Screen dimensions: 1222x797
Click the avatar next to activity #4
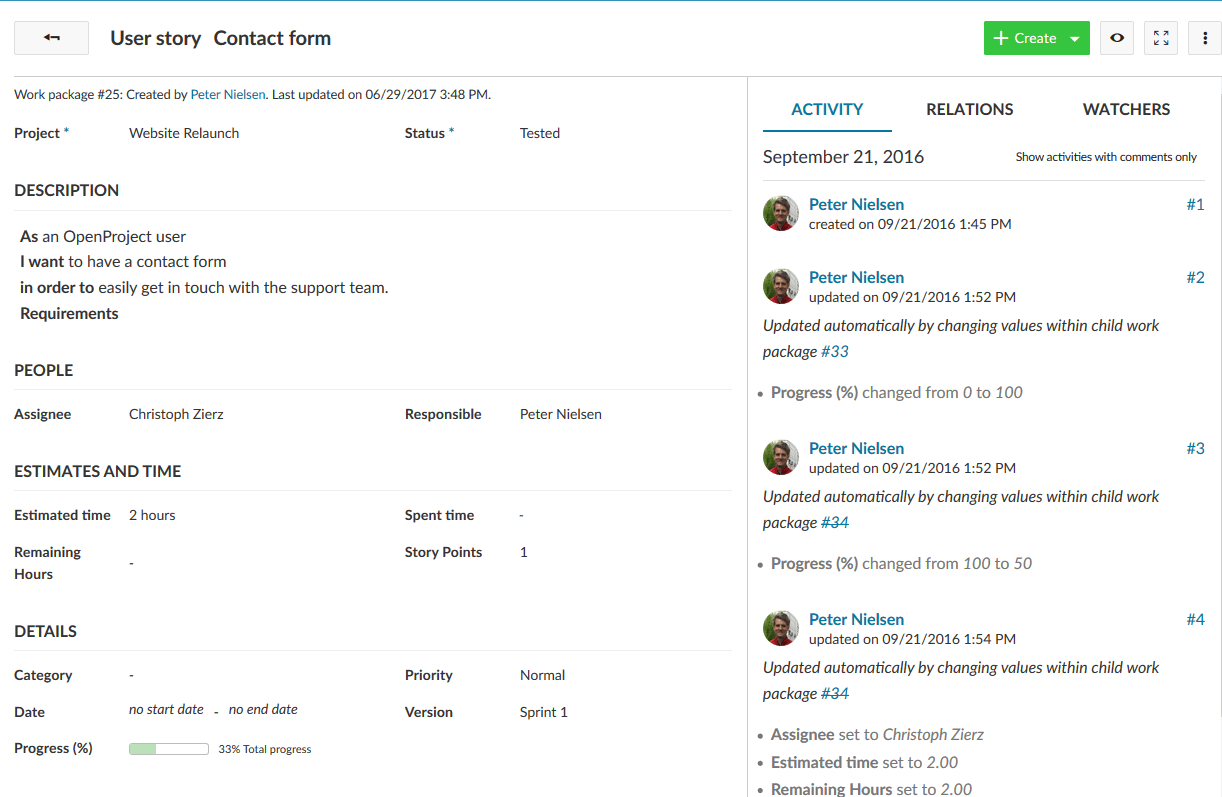(781, 628)
